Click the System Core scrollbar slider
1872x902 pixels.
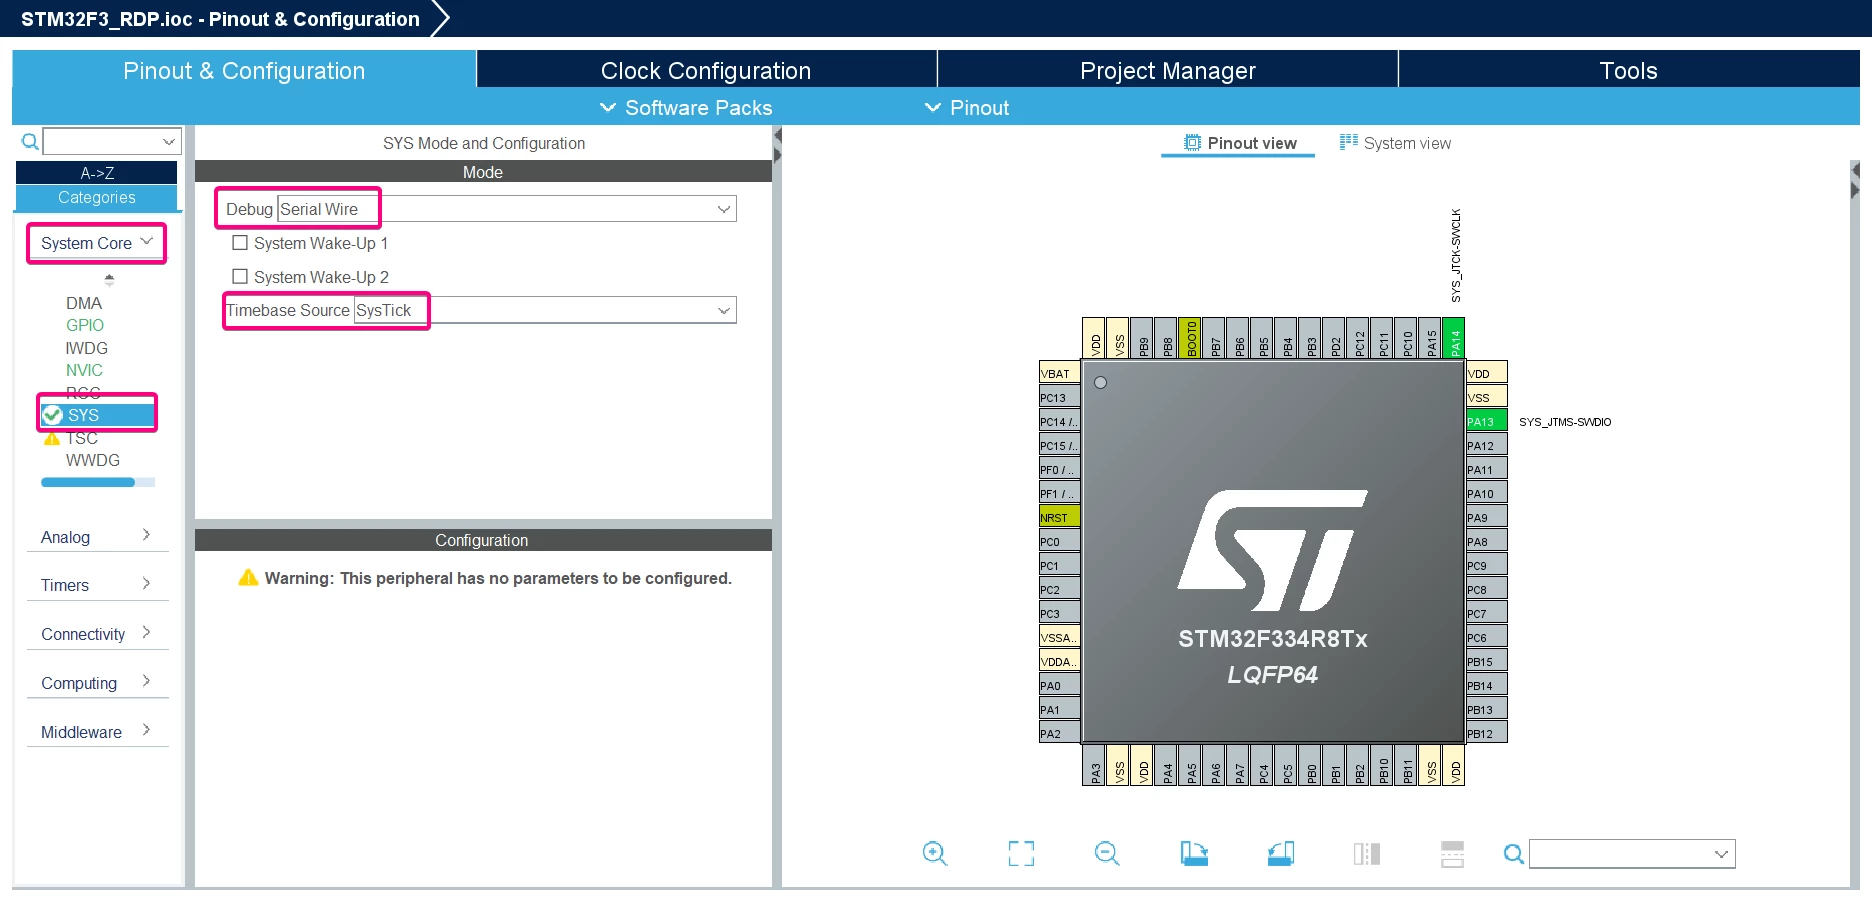[88, 482]
